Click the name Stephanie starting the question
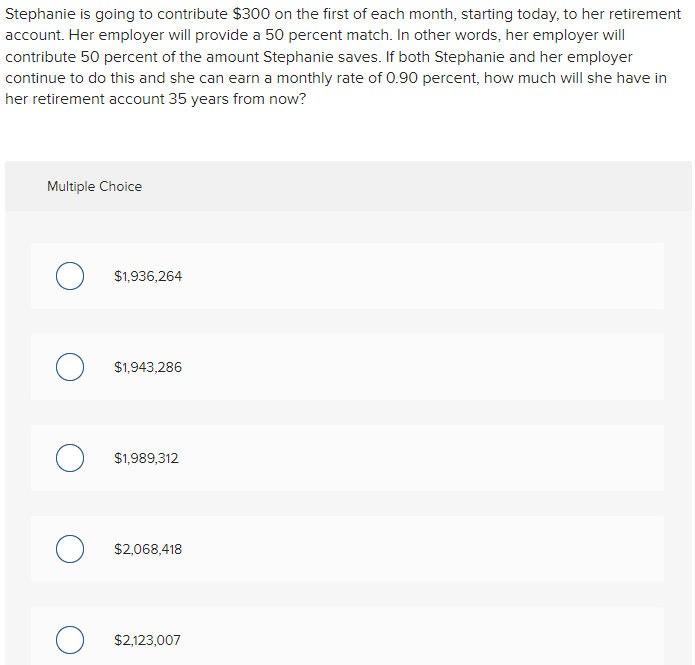This screenshot has height=665, width=695. point(40,14)
